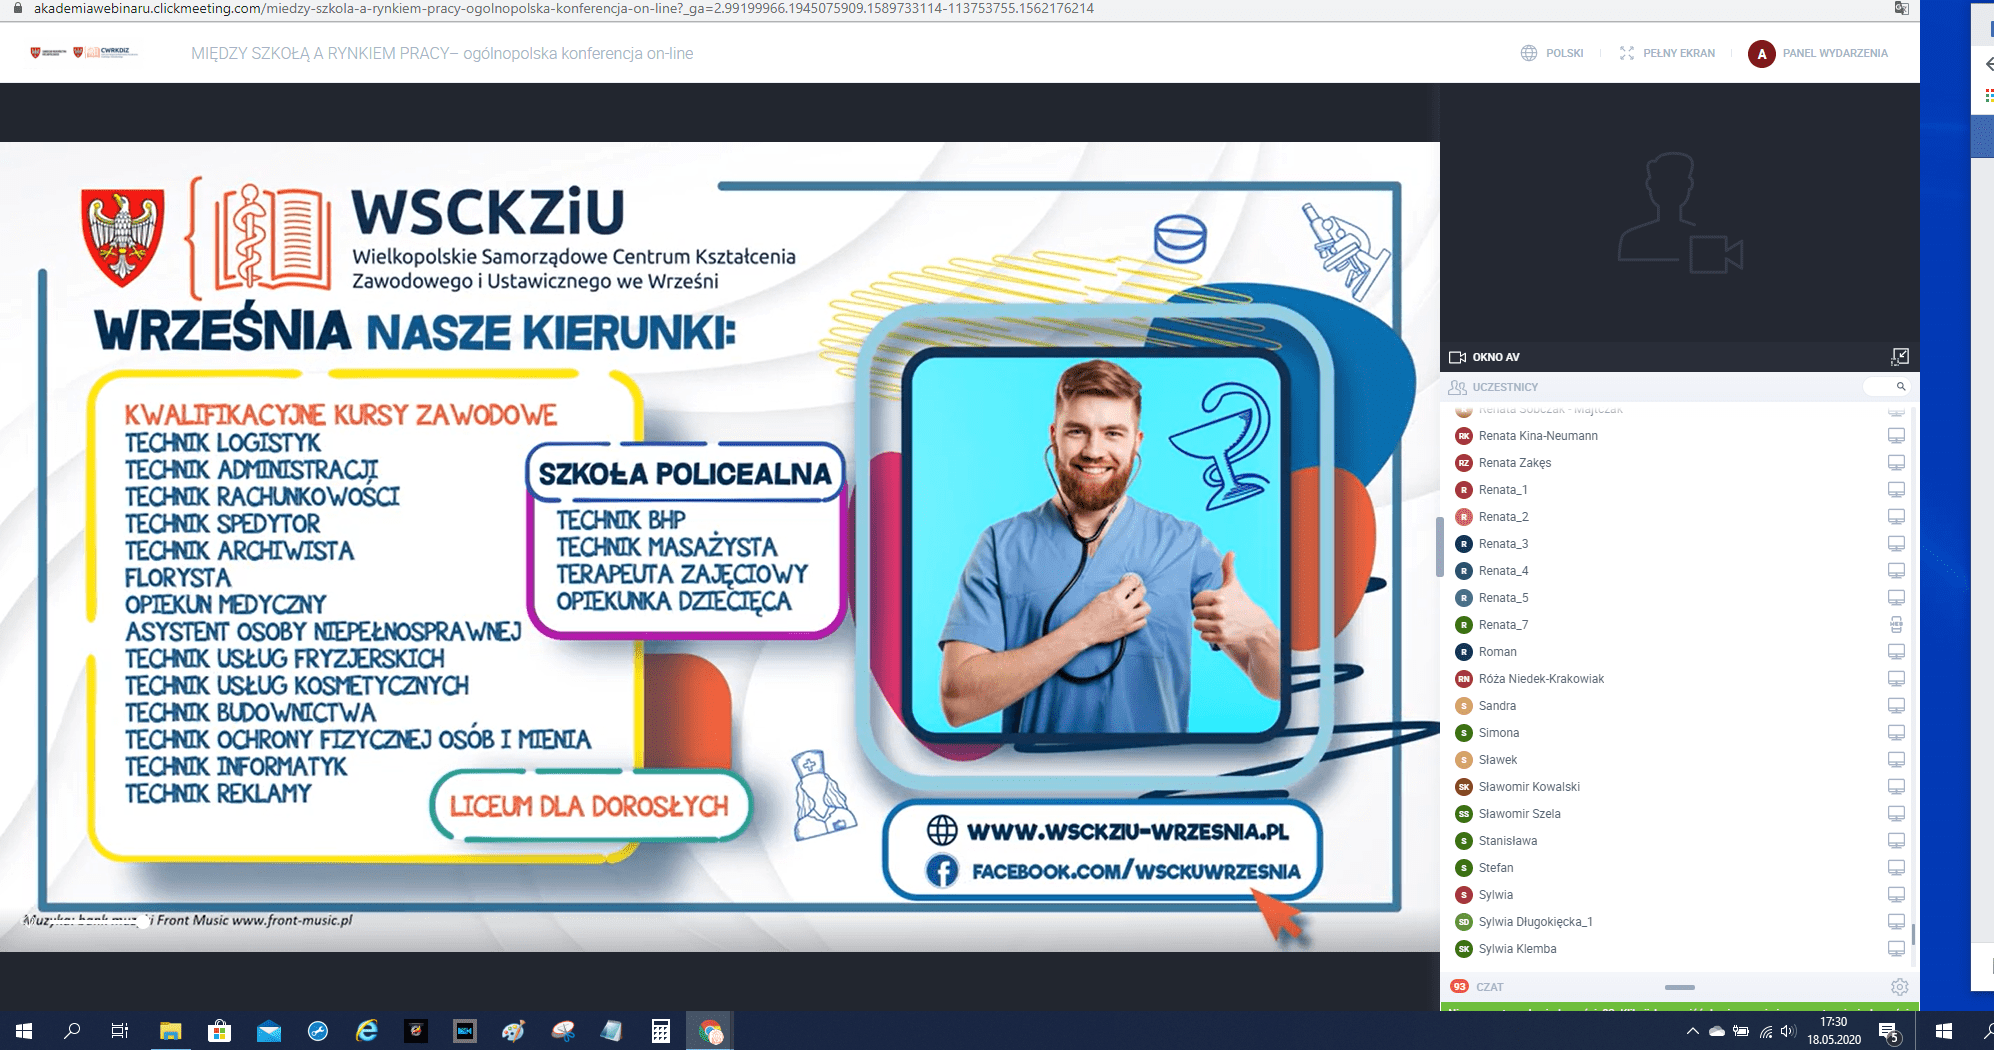Open chat settings gear

click(1899, 987)
